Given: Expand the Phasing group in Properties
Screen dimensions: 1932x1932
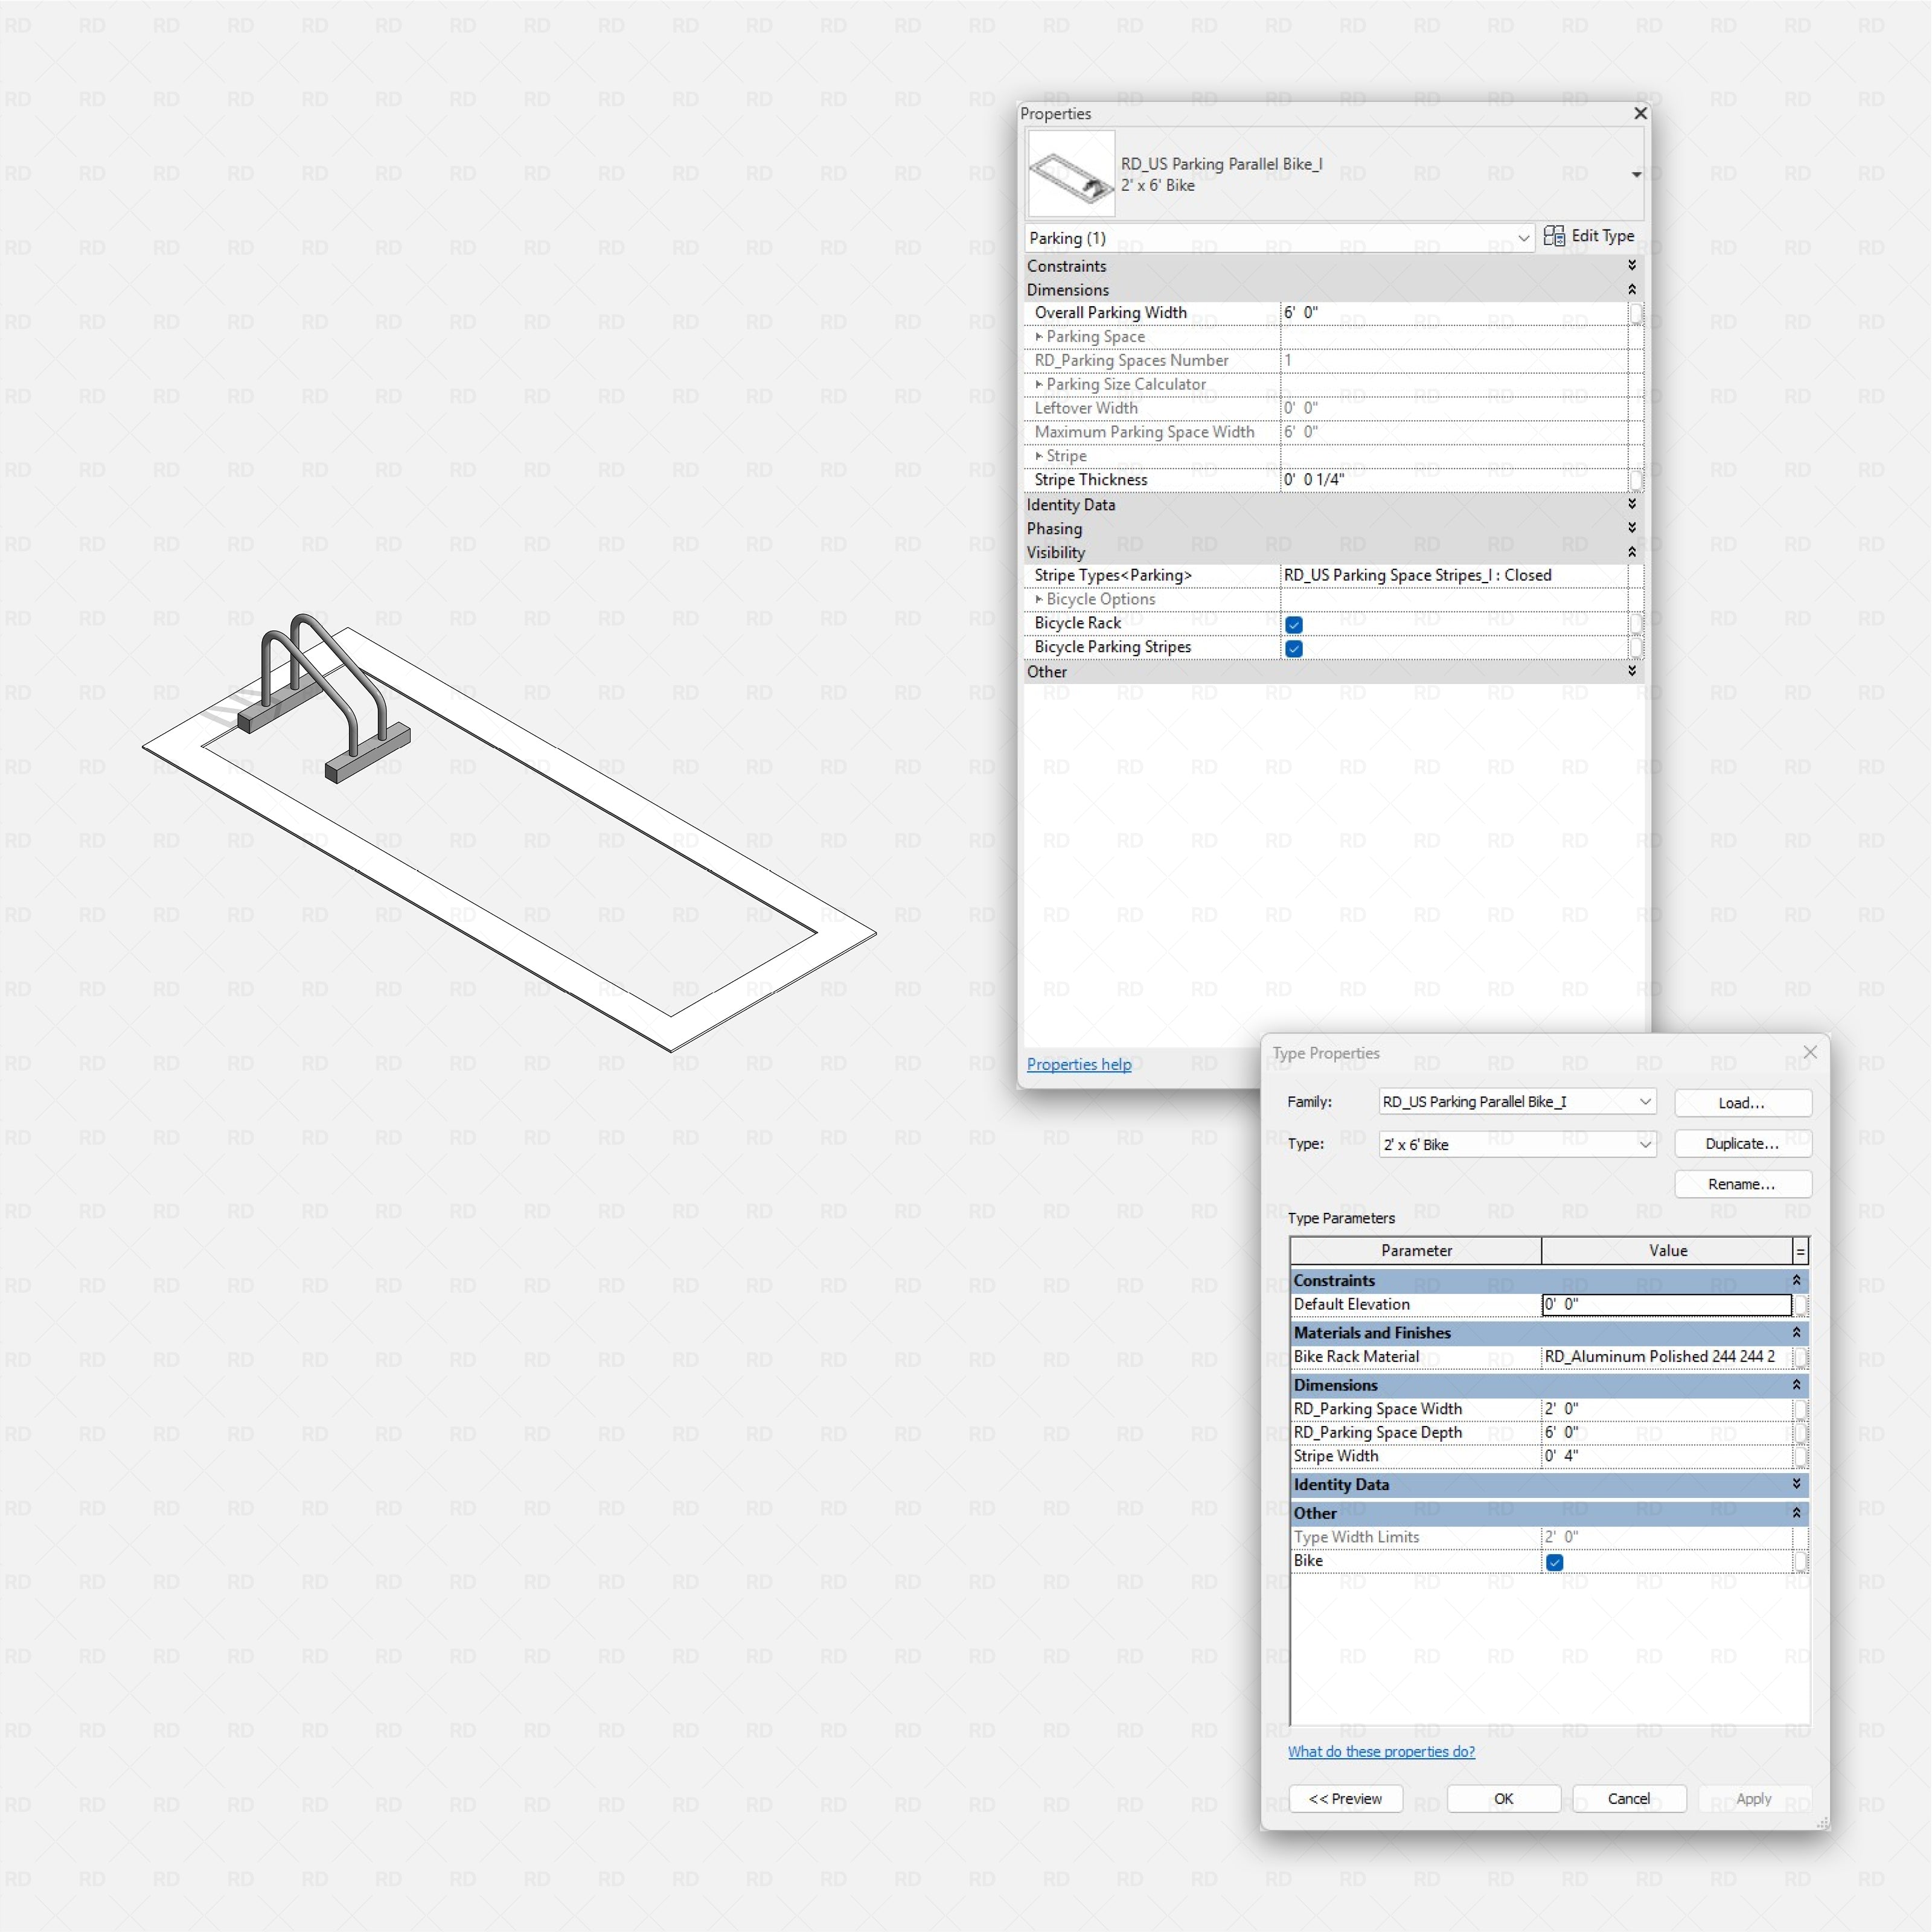Looking at the screenshot, I should coord(1632,528).
